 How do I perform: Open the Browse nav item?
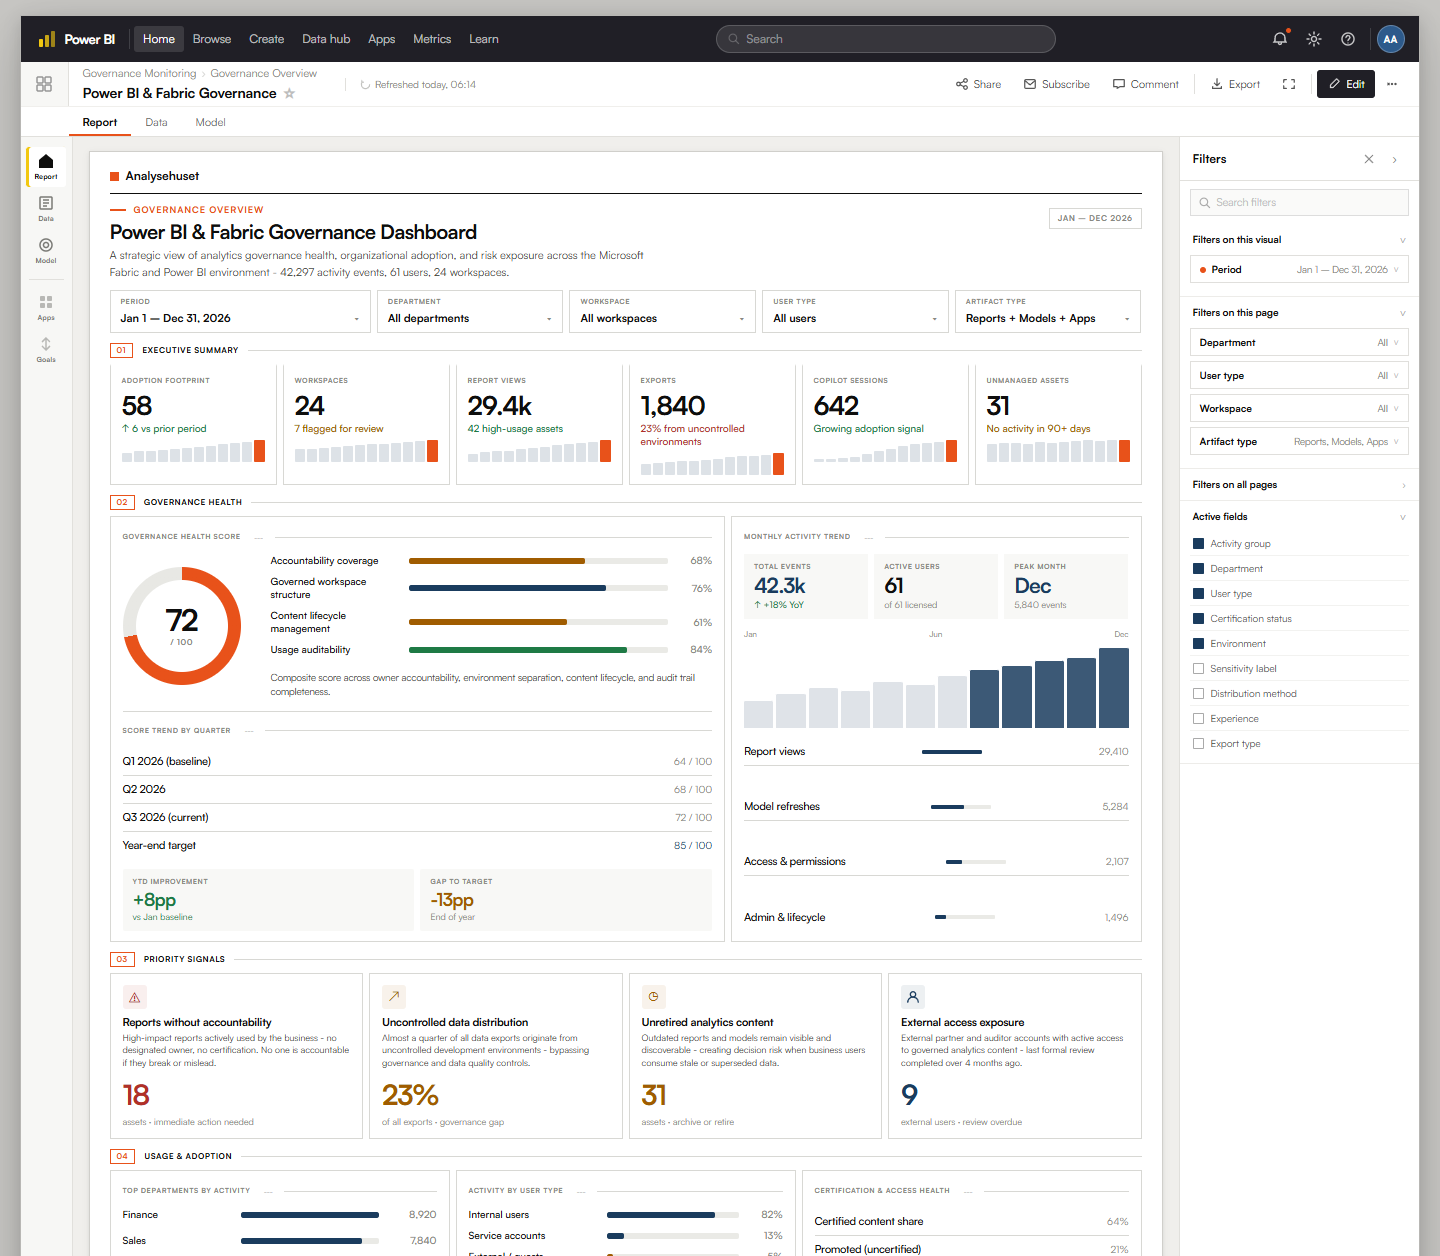(x=212, y=39)
